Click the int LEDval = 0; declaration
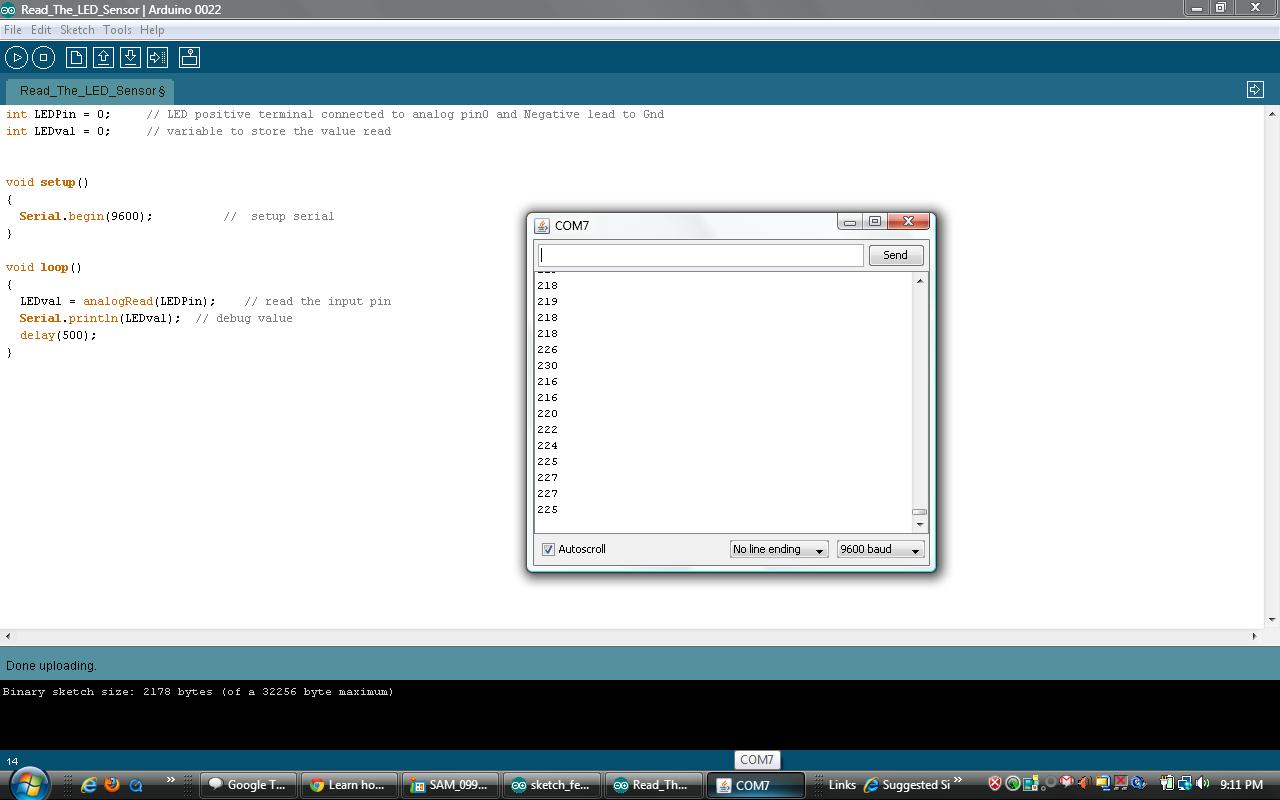Screen dimensions: 1280x800 coord(58,131)
